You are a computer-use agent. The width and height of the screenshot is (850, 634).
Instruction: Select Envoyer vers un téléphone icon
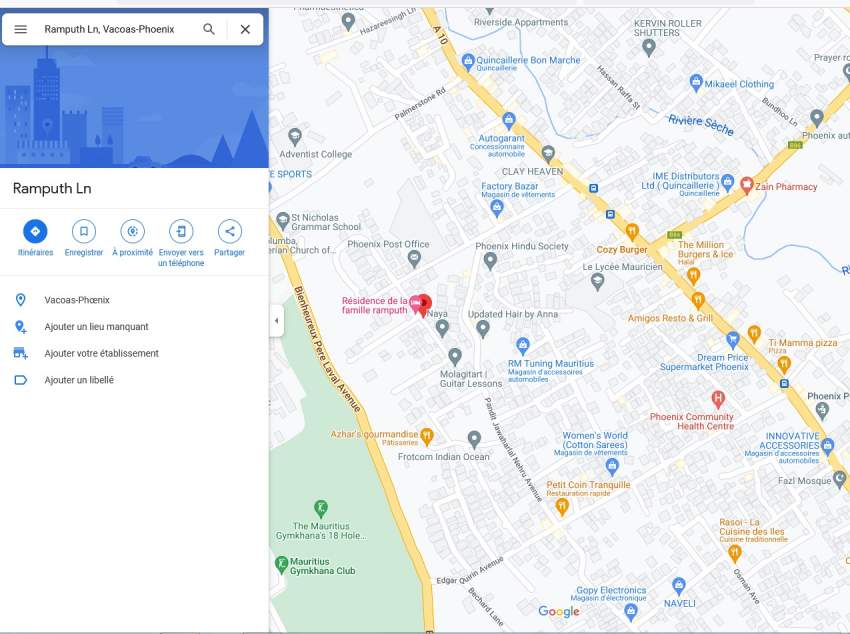pos(181,231)
